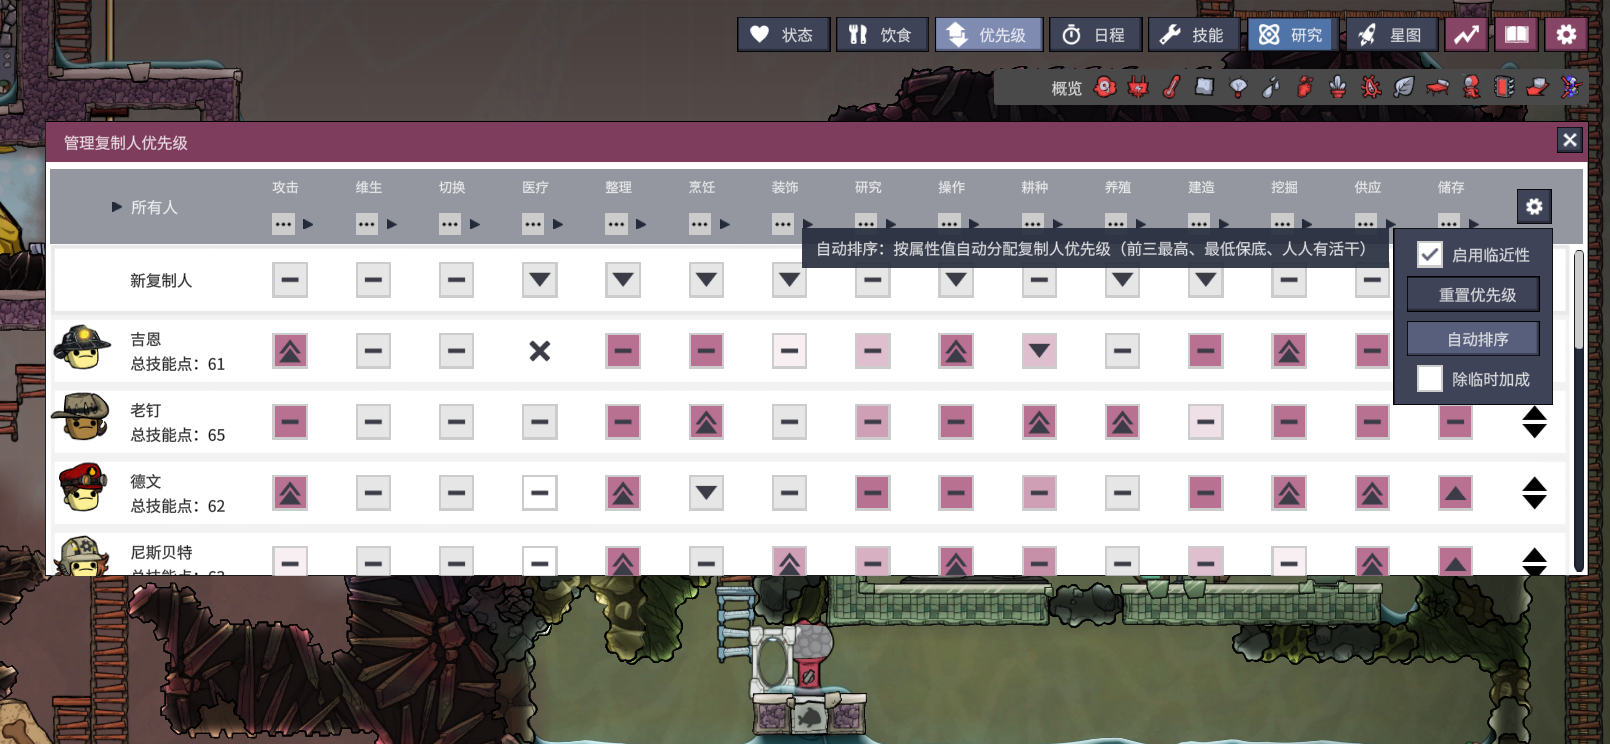Click the priority settings gear icon
Image resolution: width=1610 pixels, height=744 pixels.
point(1534,207)
